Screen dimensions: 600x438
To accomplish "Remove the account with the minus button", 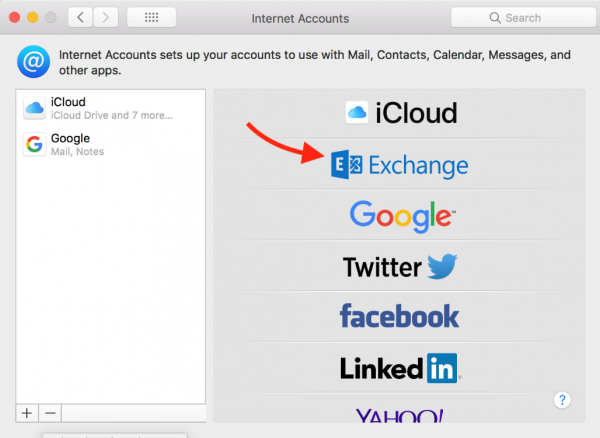I will (50, 413).
